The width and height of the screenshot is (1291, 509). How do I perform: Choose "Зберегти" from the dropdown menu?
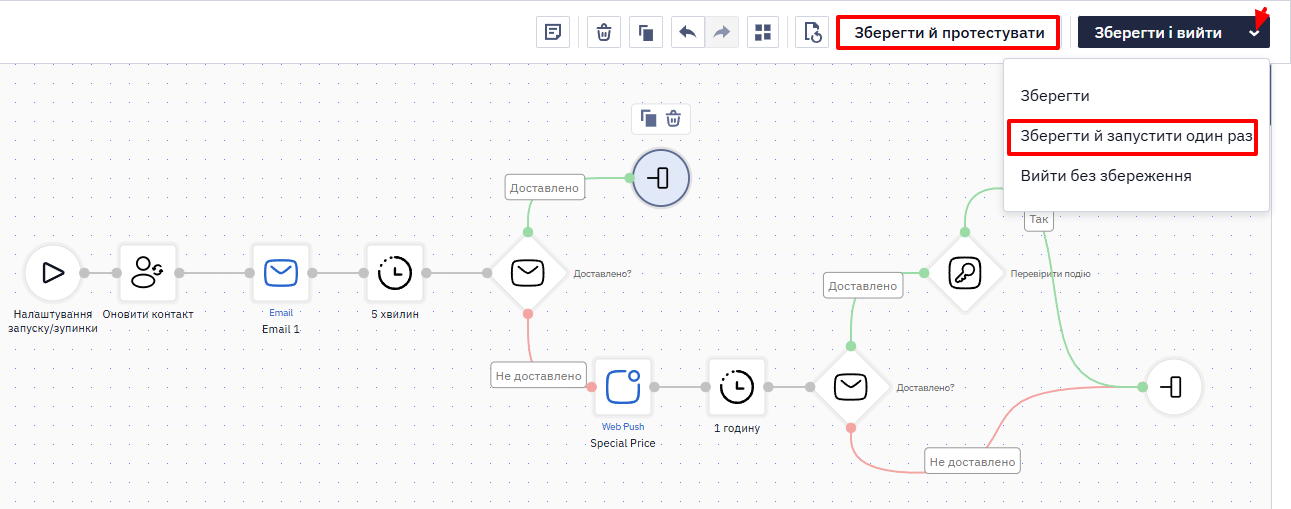1055,96
